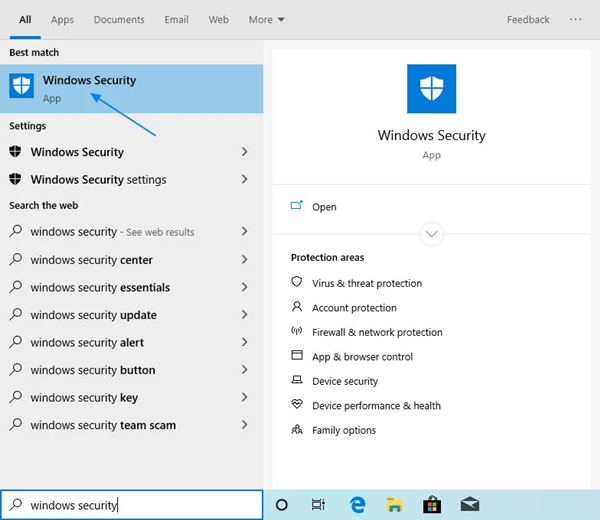Expand arrow next to windows security center
The image size is (600, 520).
pyautogui.click(x=245, y=260)
